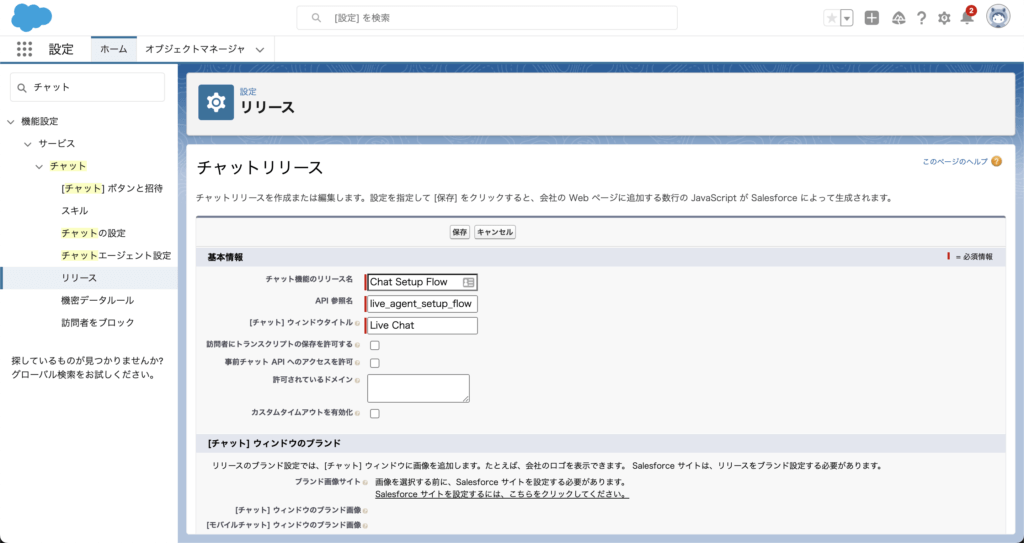Click the Trailhead guidance icon in header

coord(898,18)
